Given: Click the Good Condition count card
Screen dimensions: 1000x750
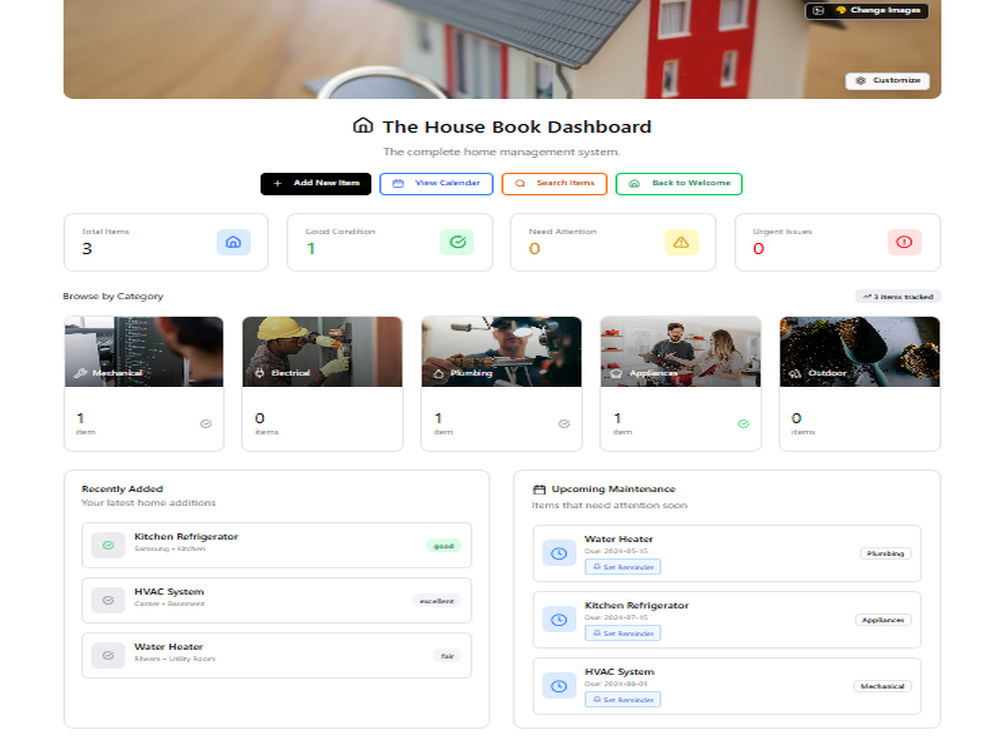Looking at the screenshot, I should point(390,242).
